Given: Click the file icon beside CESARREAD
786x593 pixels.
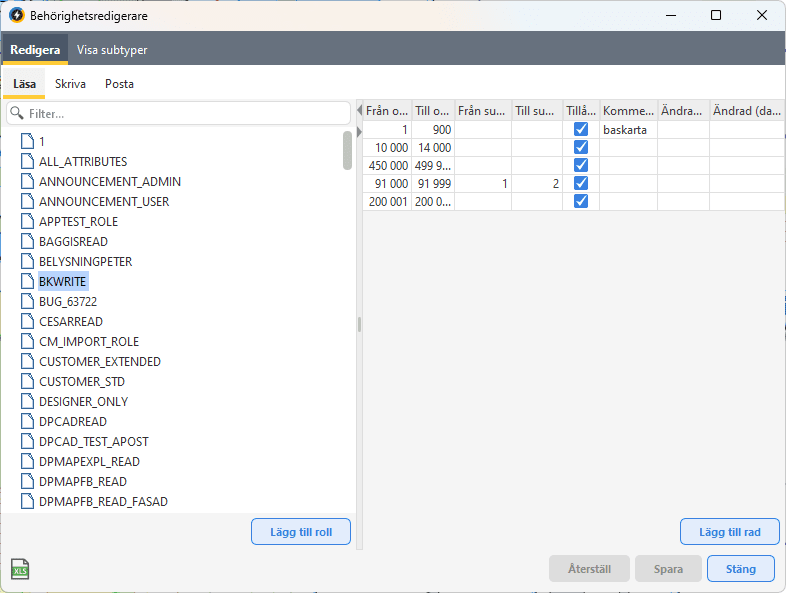Looking at the screenshot, I should (x=28, y=321).
